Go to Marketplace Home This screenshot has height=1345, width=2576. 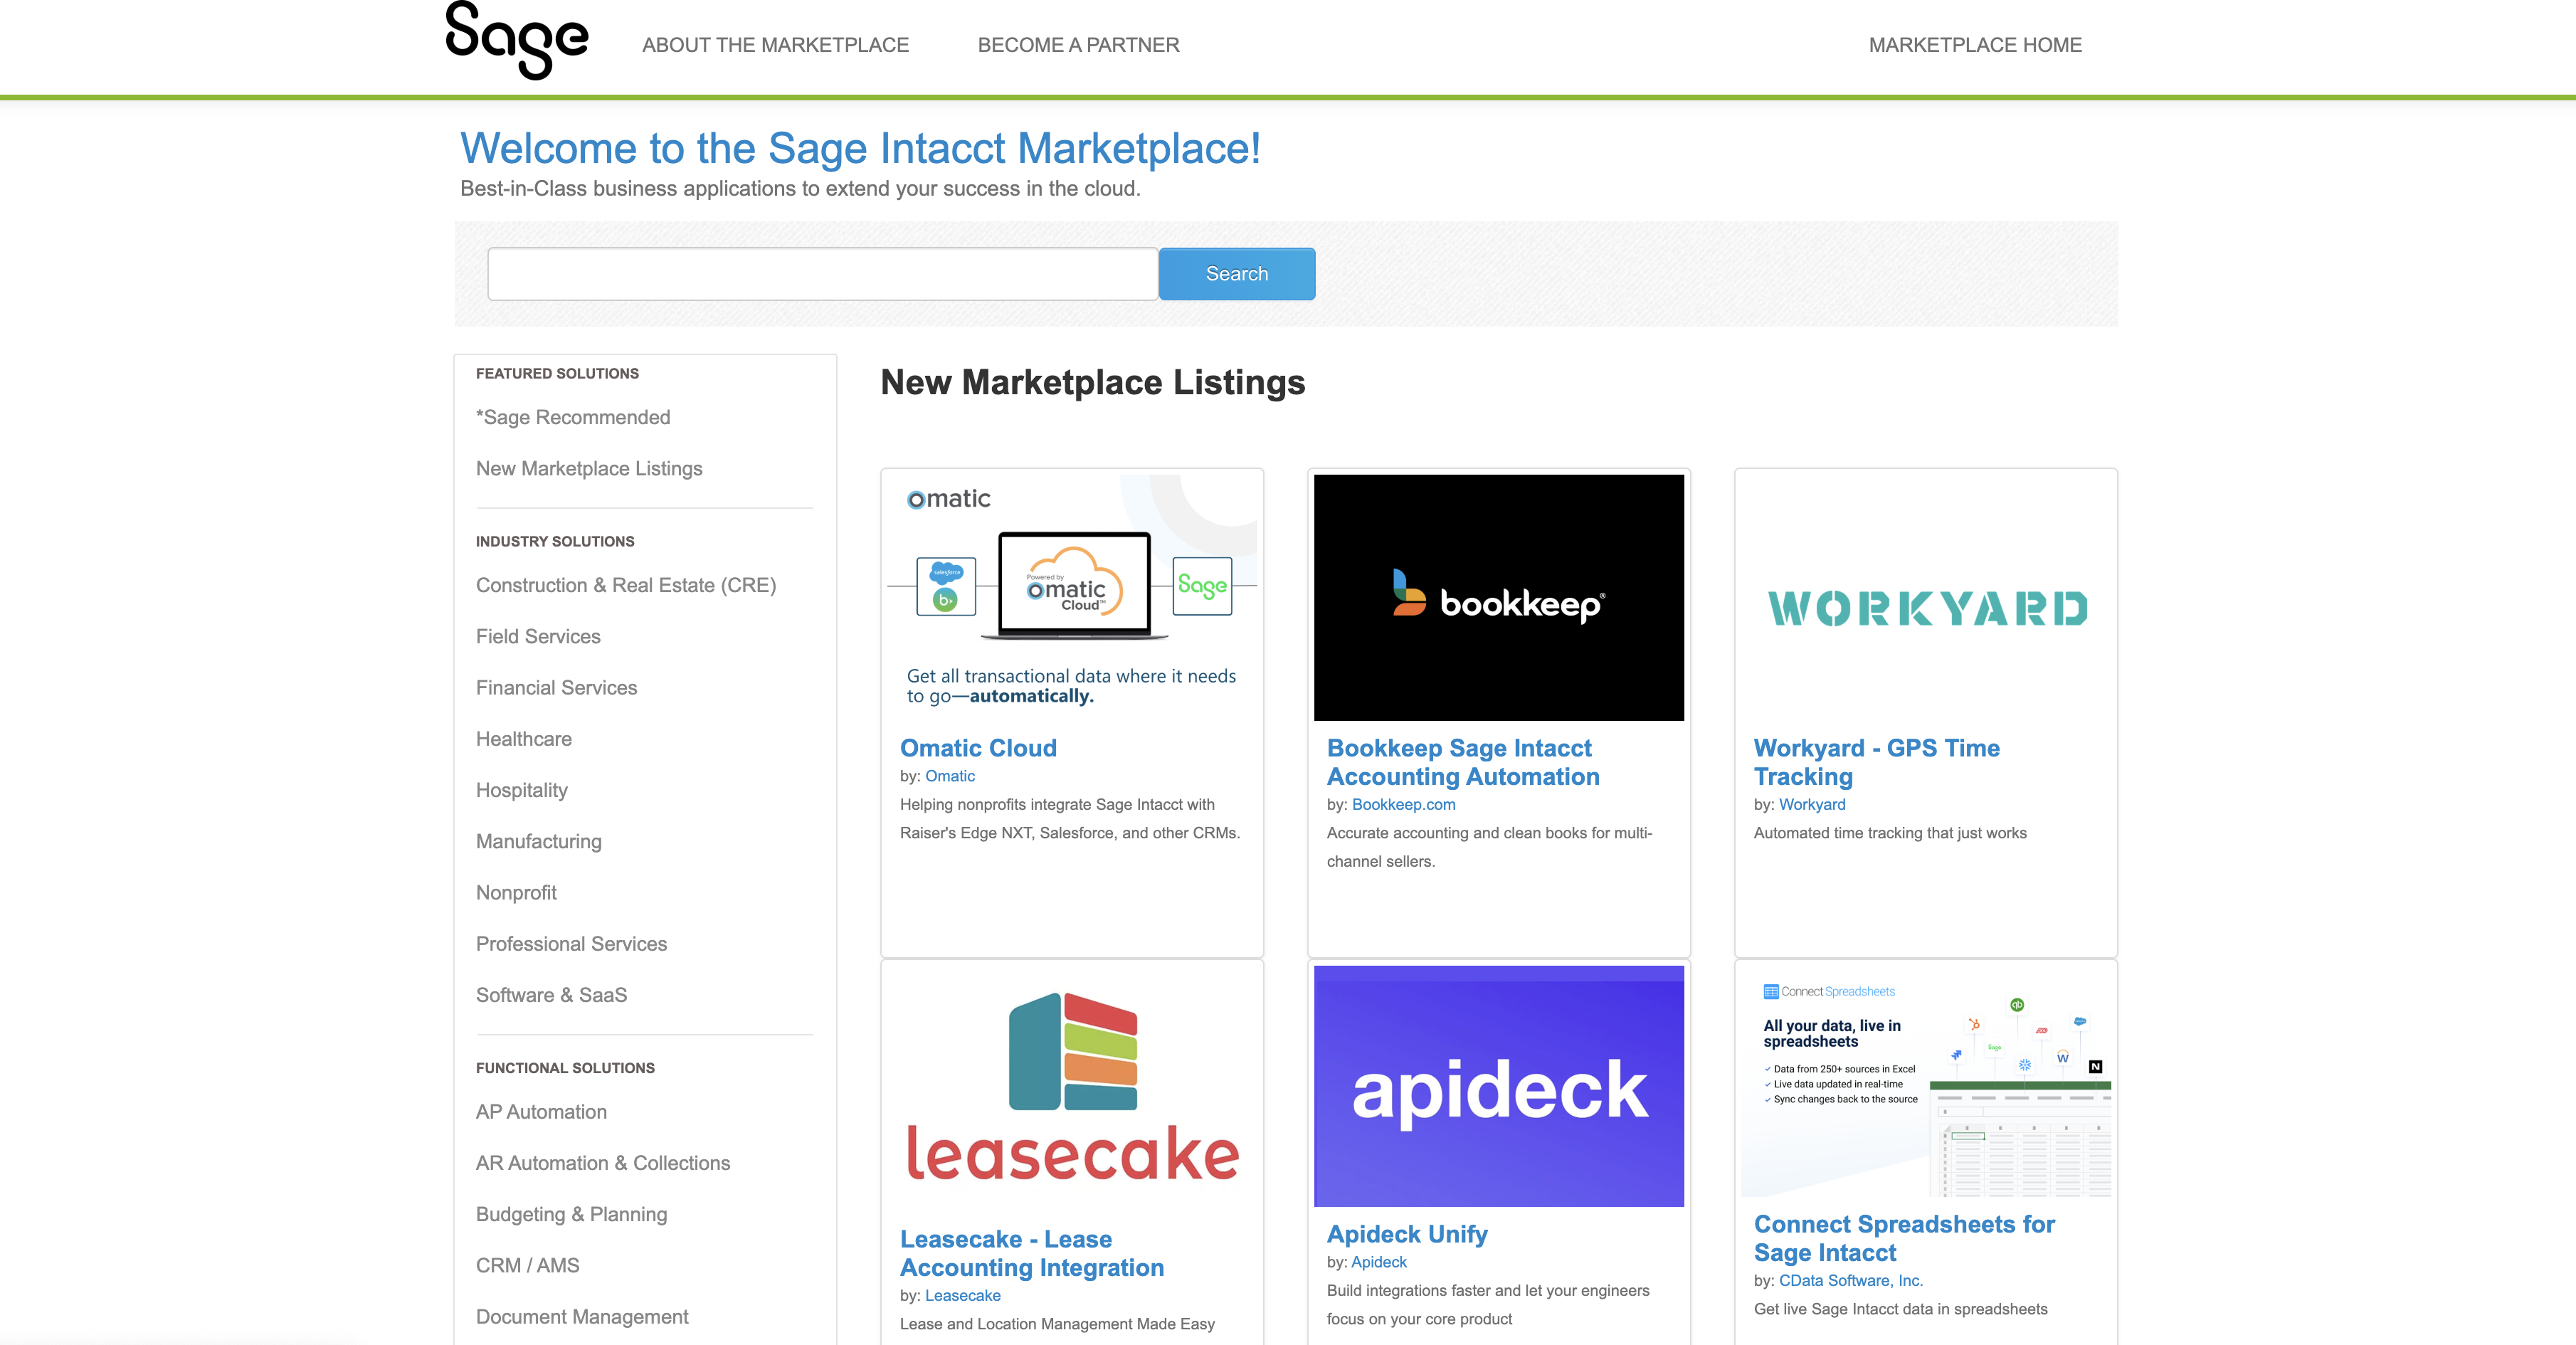click(x=1975, y=45)
